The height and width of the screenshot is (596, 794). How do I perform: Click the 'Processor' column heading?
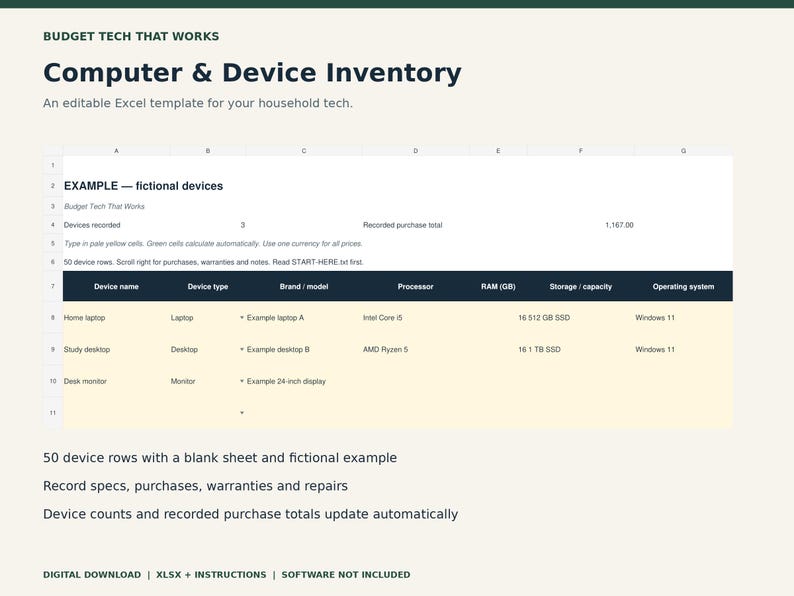(416, 287)
